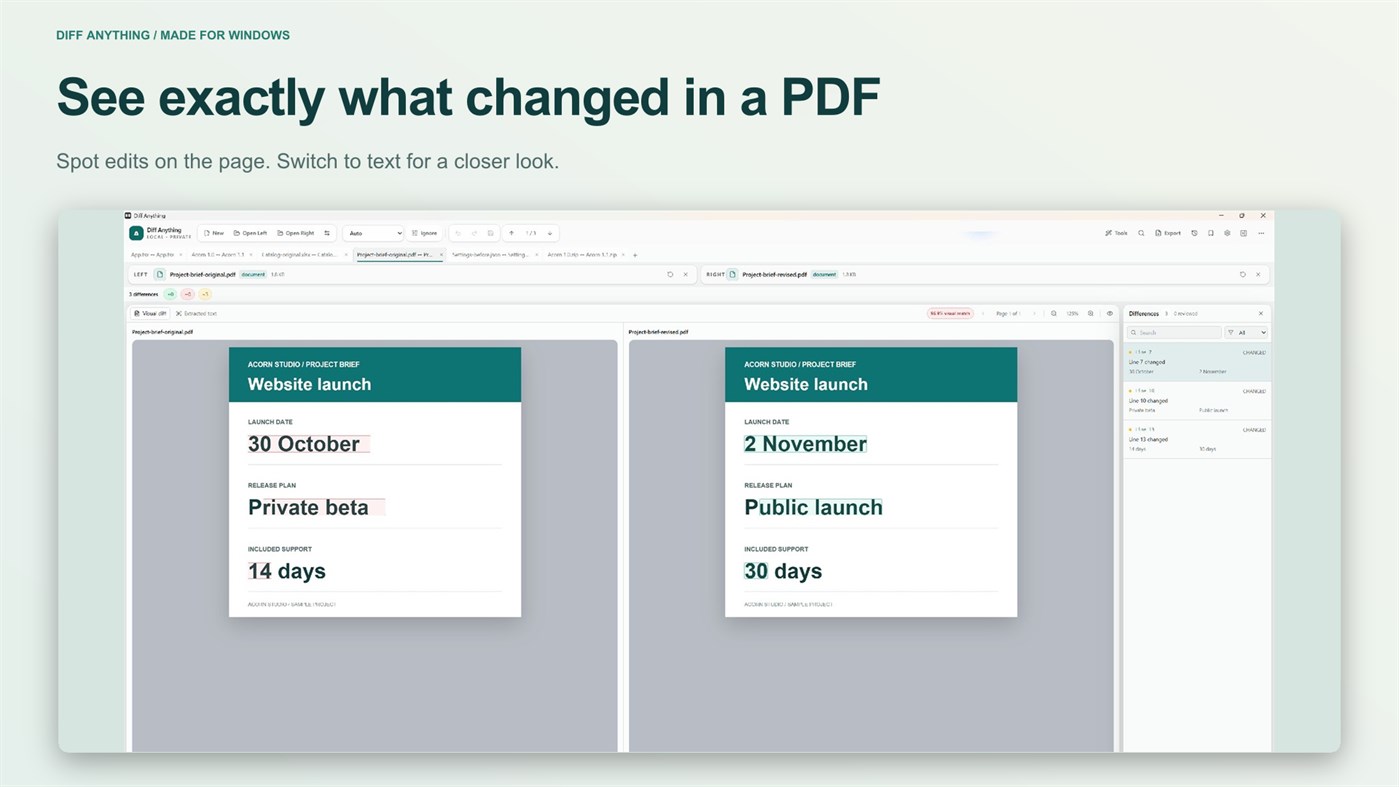Toggle the red removed count badge

pyautogui.click(x=187, y=294)
